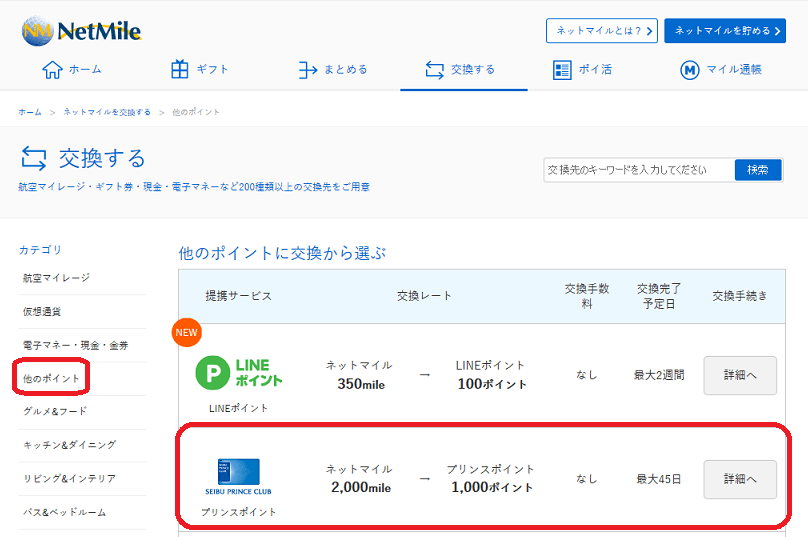Click the 350mile exchange rate text
The height and width of the screenshot is (537, 808).
click(x=361, y=384)
